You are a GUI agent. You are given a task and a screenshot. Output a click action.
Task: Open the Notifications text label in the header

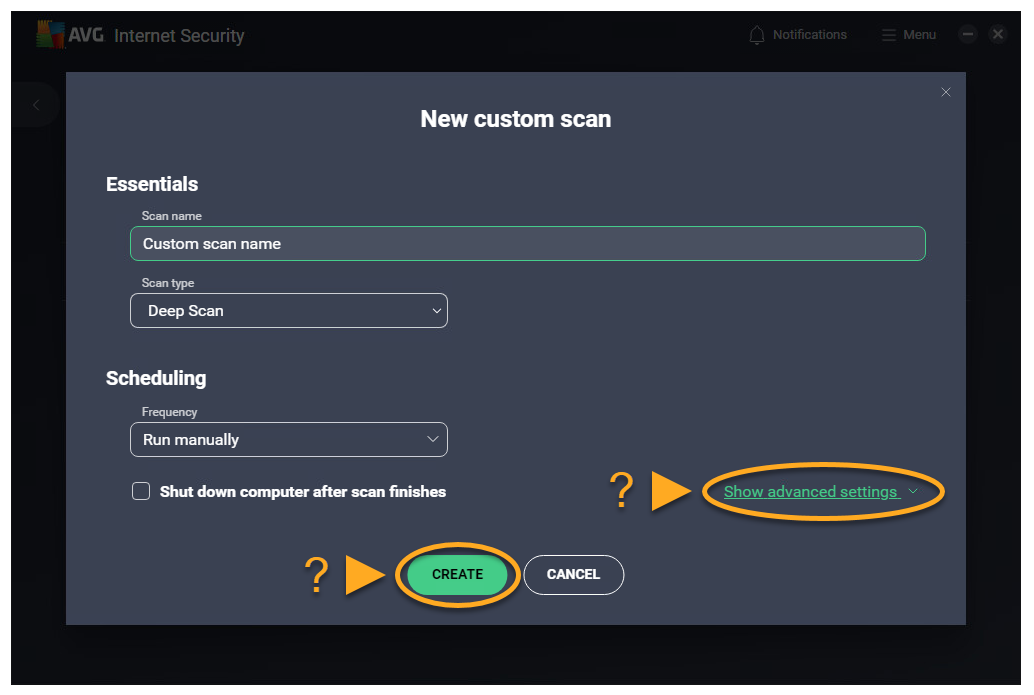tap(809, 35)
